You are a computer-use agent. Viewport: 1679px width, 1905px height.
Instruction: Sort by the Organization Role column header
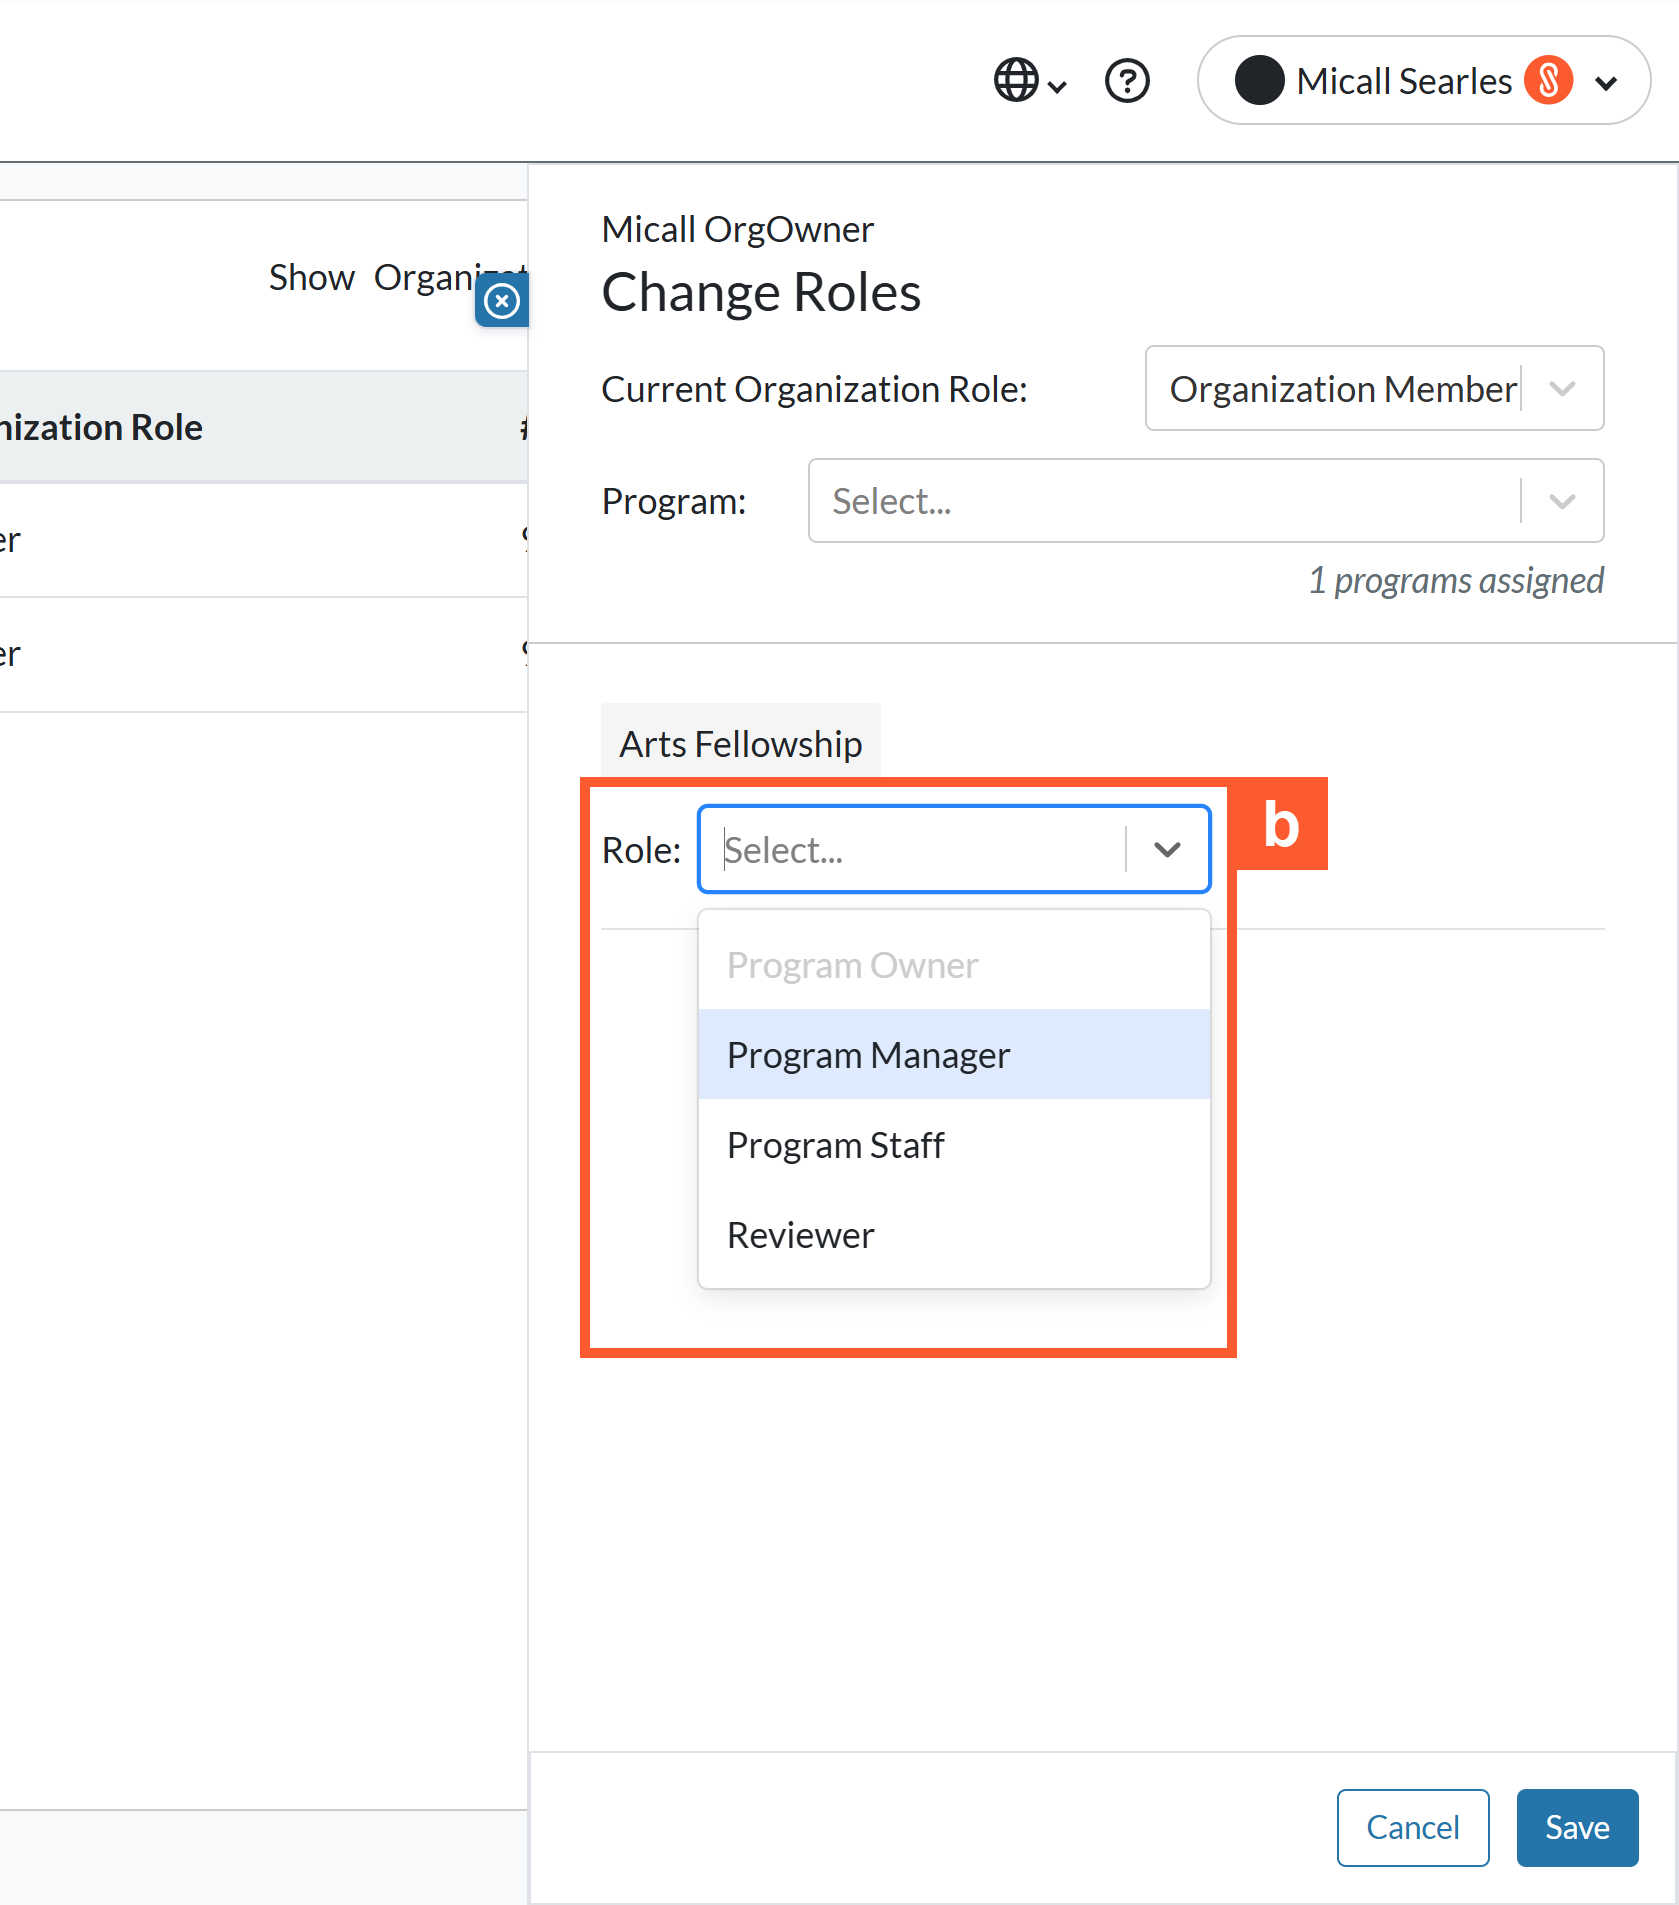(101, 428)
